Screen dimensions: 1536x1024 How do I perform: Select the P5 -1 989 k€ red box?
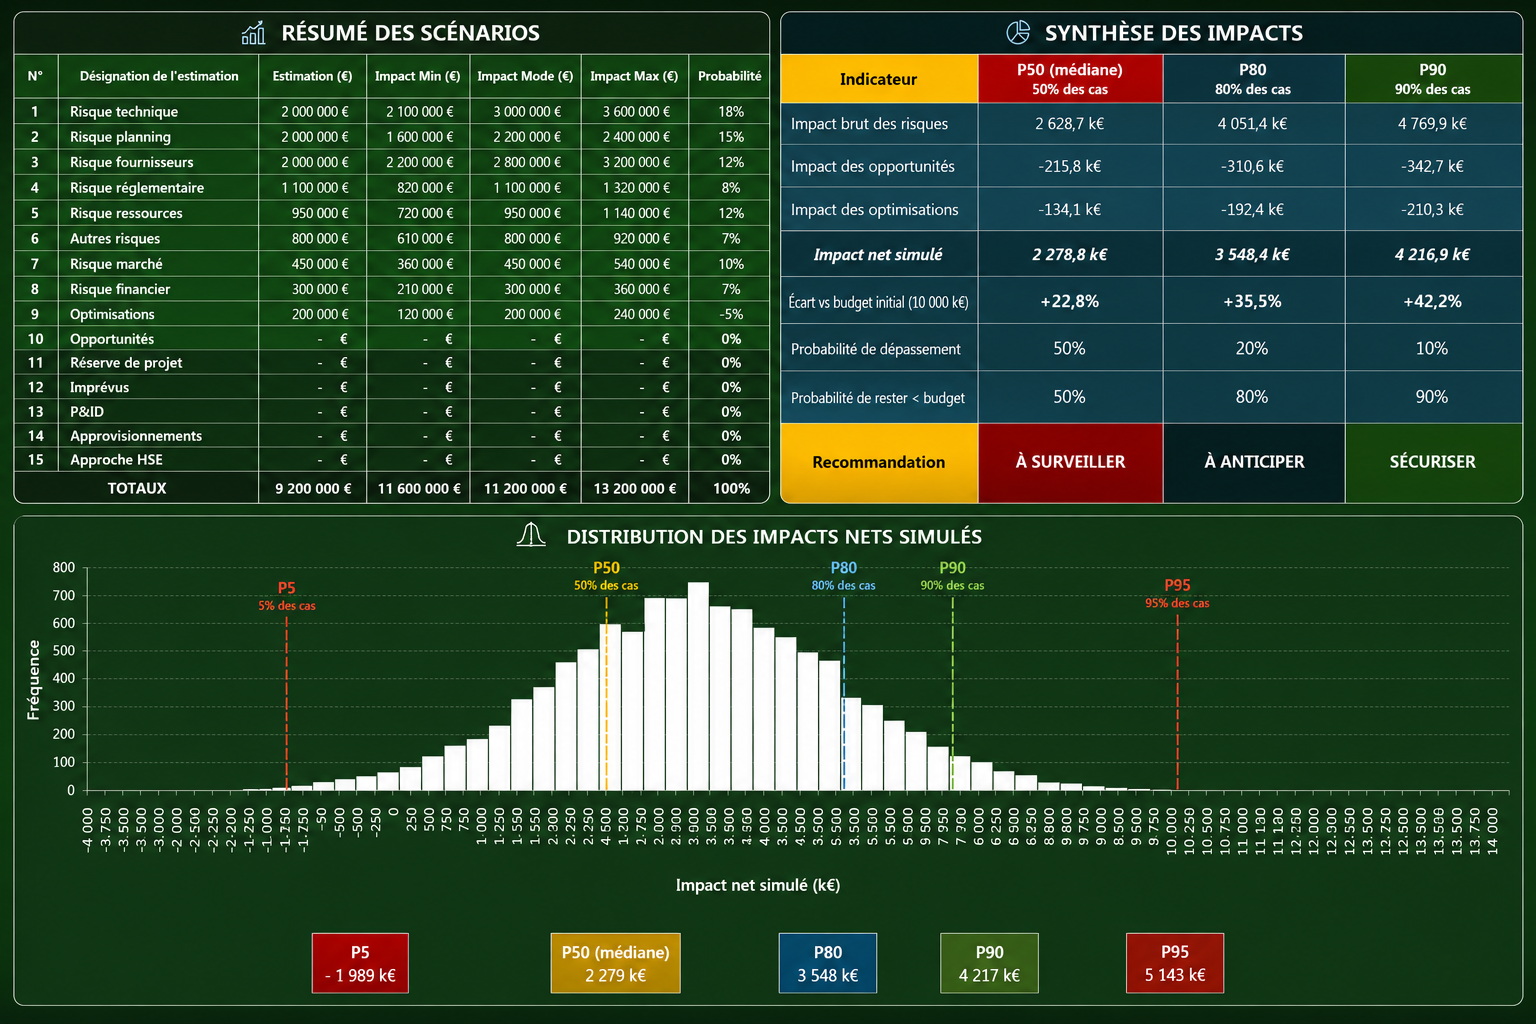pos(360,963)
